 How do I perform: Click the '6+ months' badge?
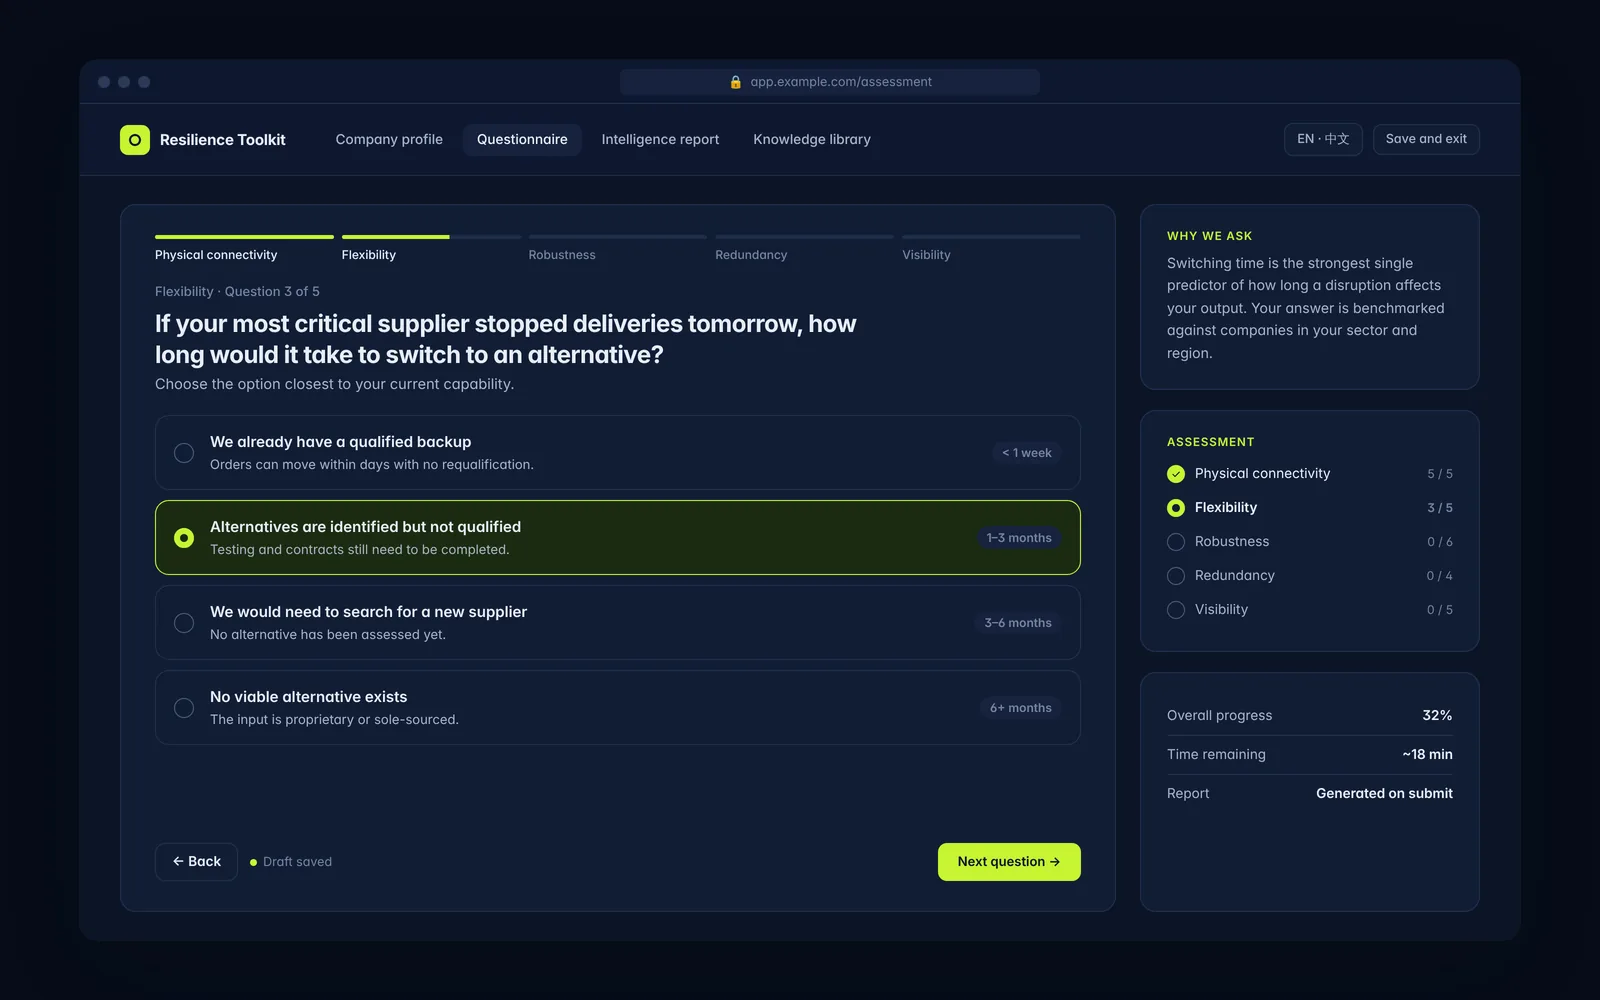click(1021, 708)
